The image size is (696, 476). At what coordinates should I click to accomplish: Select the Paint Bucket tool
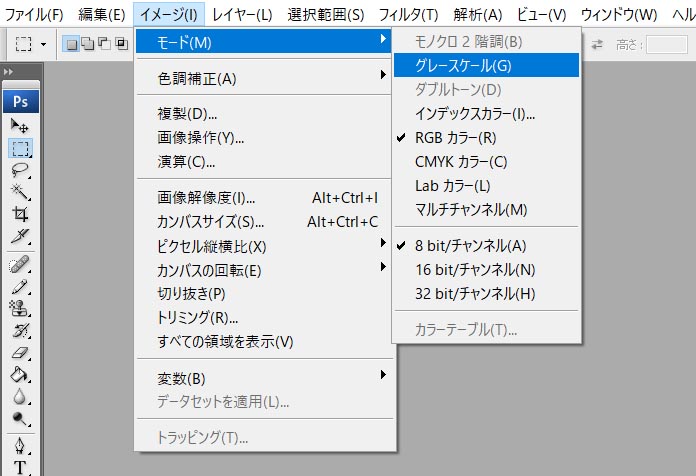pos(20,375)
